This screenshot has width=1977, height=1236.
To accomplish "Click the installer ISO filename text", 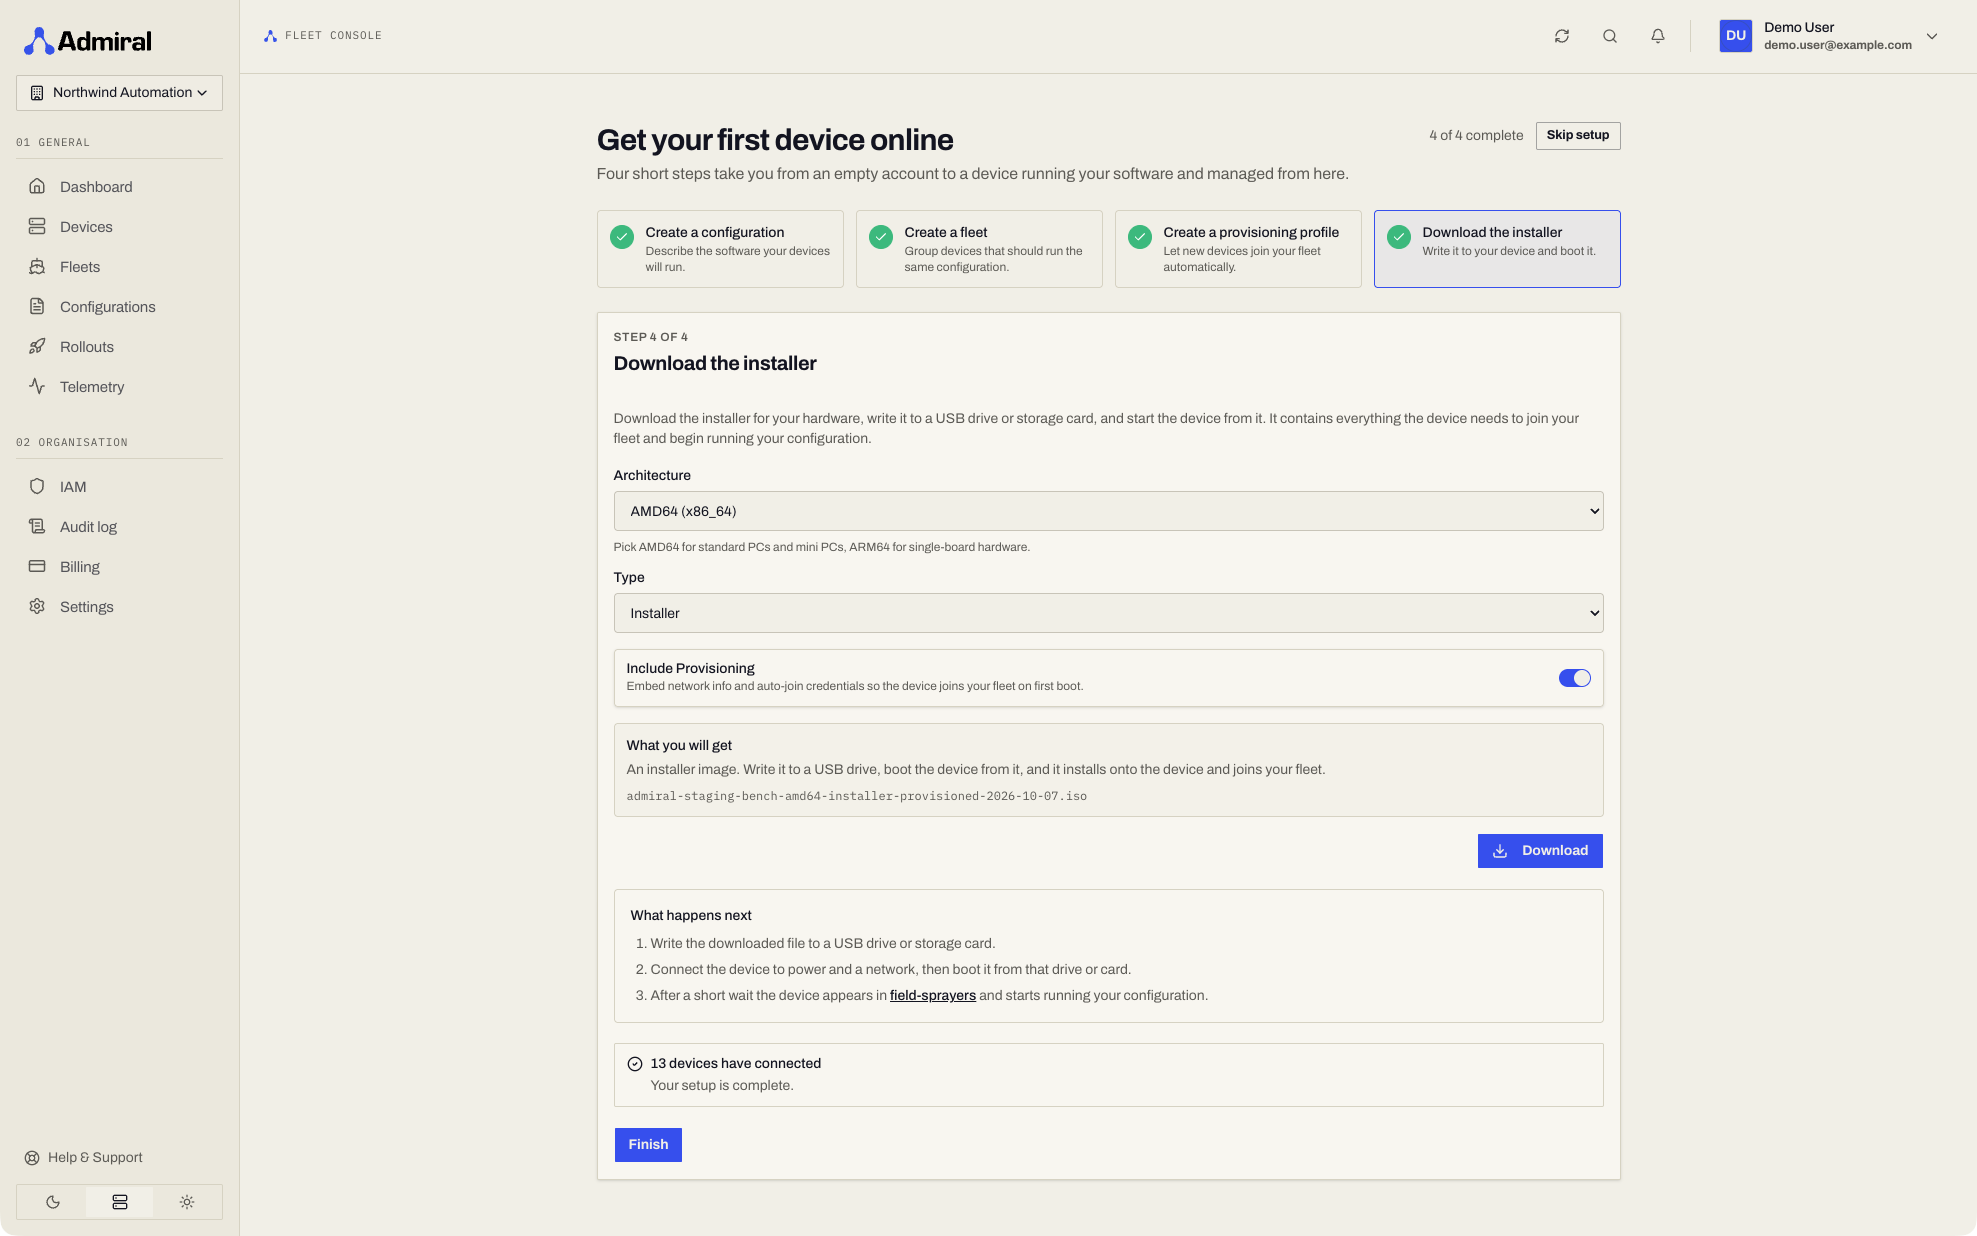I will coord(857,797).
